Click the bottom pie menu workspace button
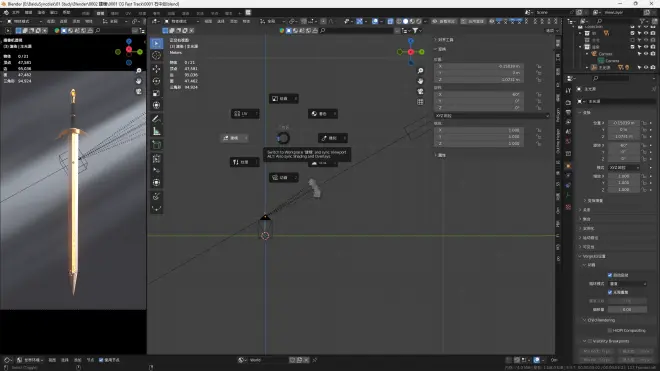Screen dimensions: 660x371 coord(284,178)
